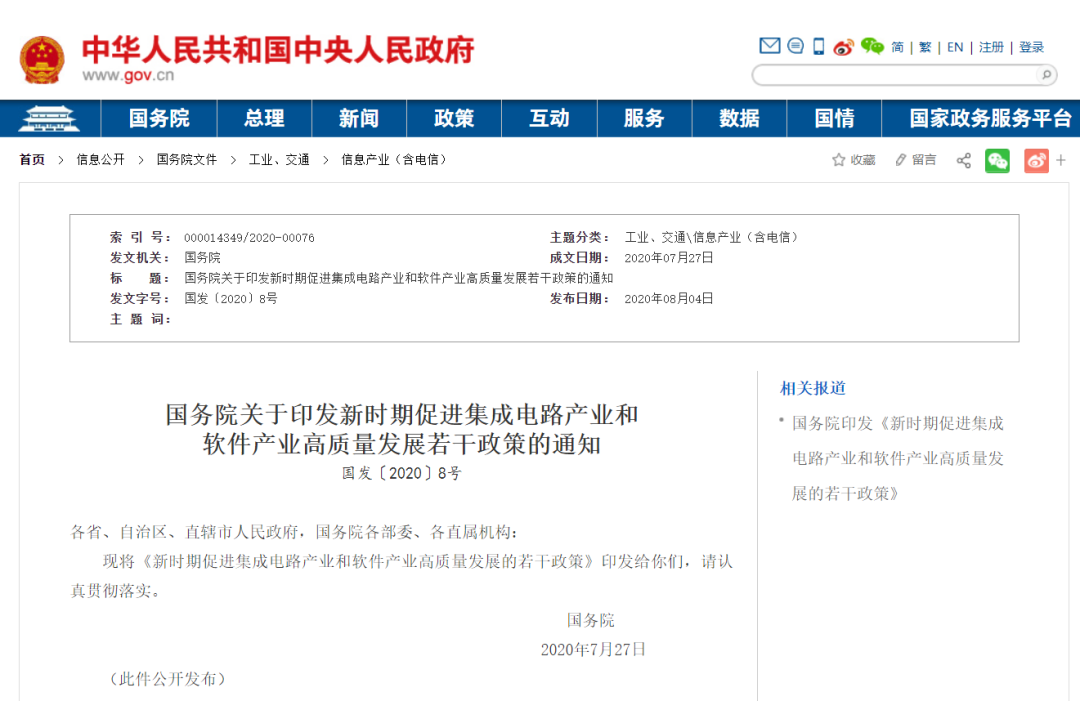Share via the red Weibo square button
This screenshot has width=1080, height=701.
click(x=1036, y=160)
